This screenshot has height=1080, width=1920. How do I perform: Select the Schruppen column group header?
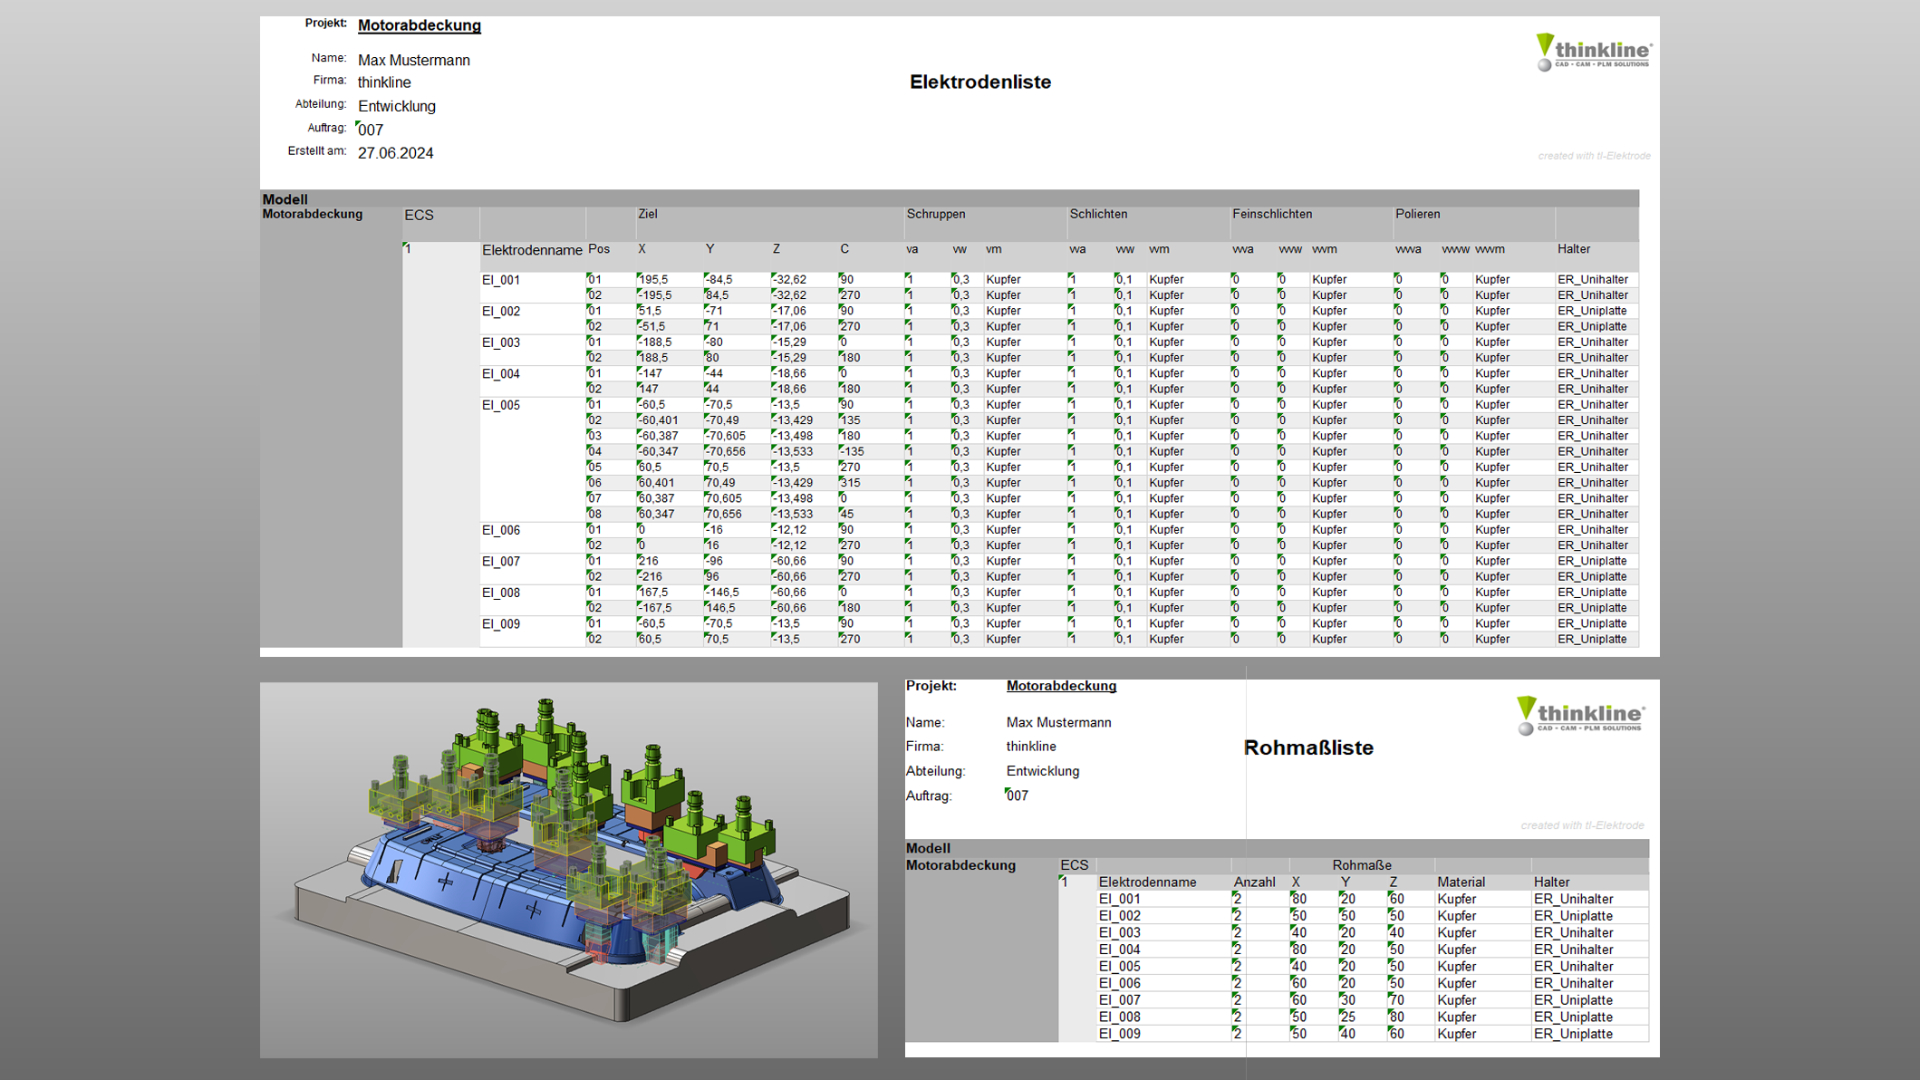[936, 214]
